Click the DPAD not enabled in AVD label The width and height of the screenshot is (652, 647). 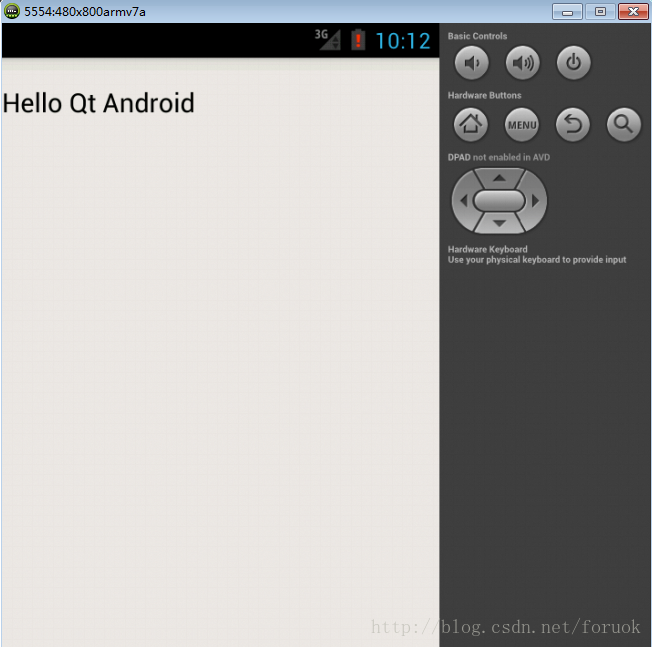(499, 157)
